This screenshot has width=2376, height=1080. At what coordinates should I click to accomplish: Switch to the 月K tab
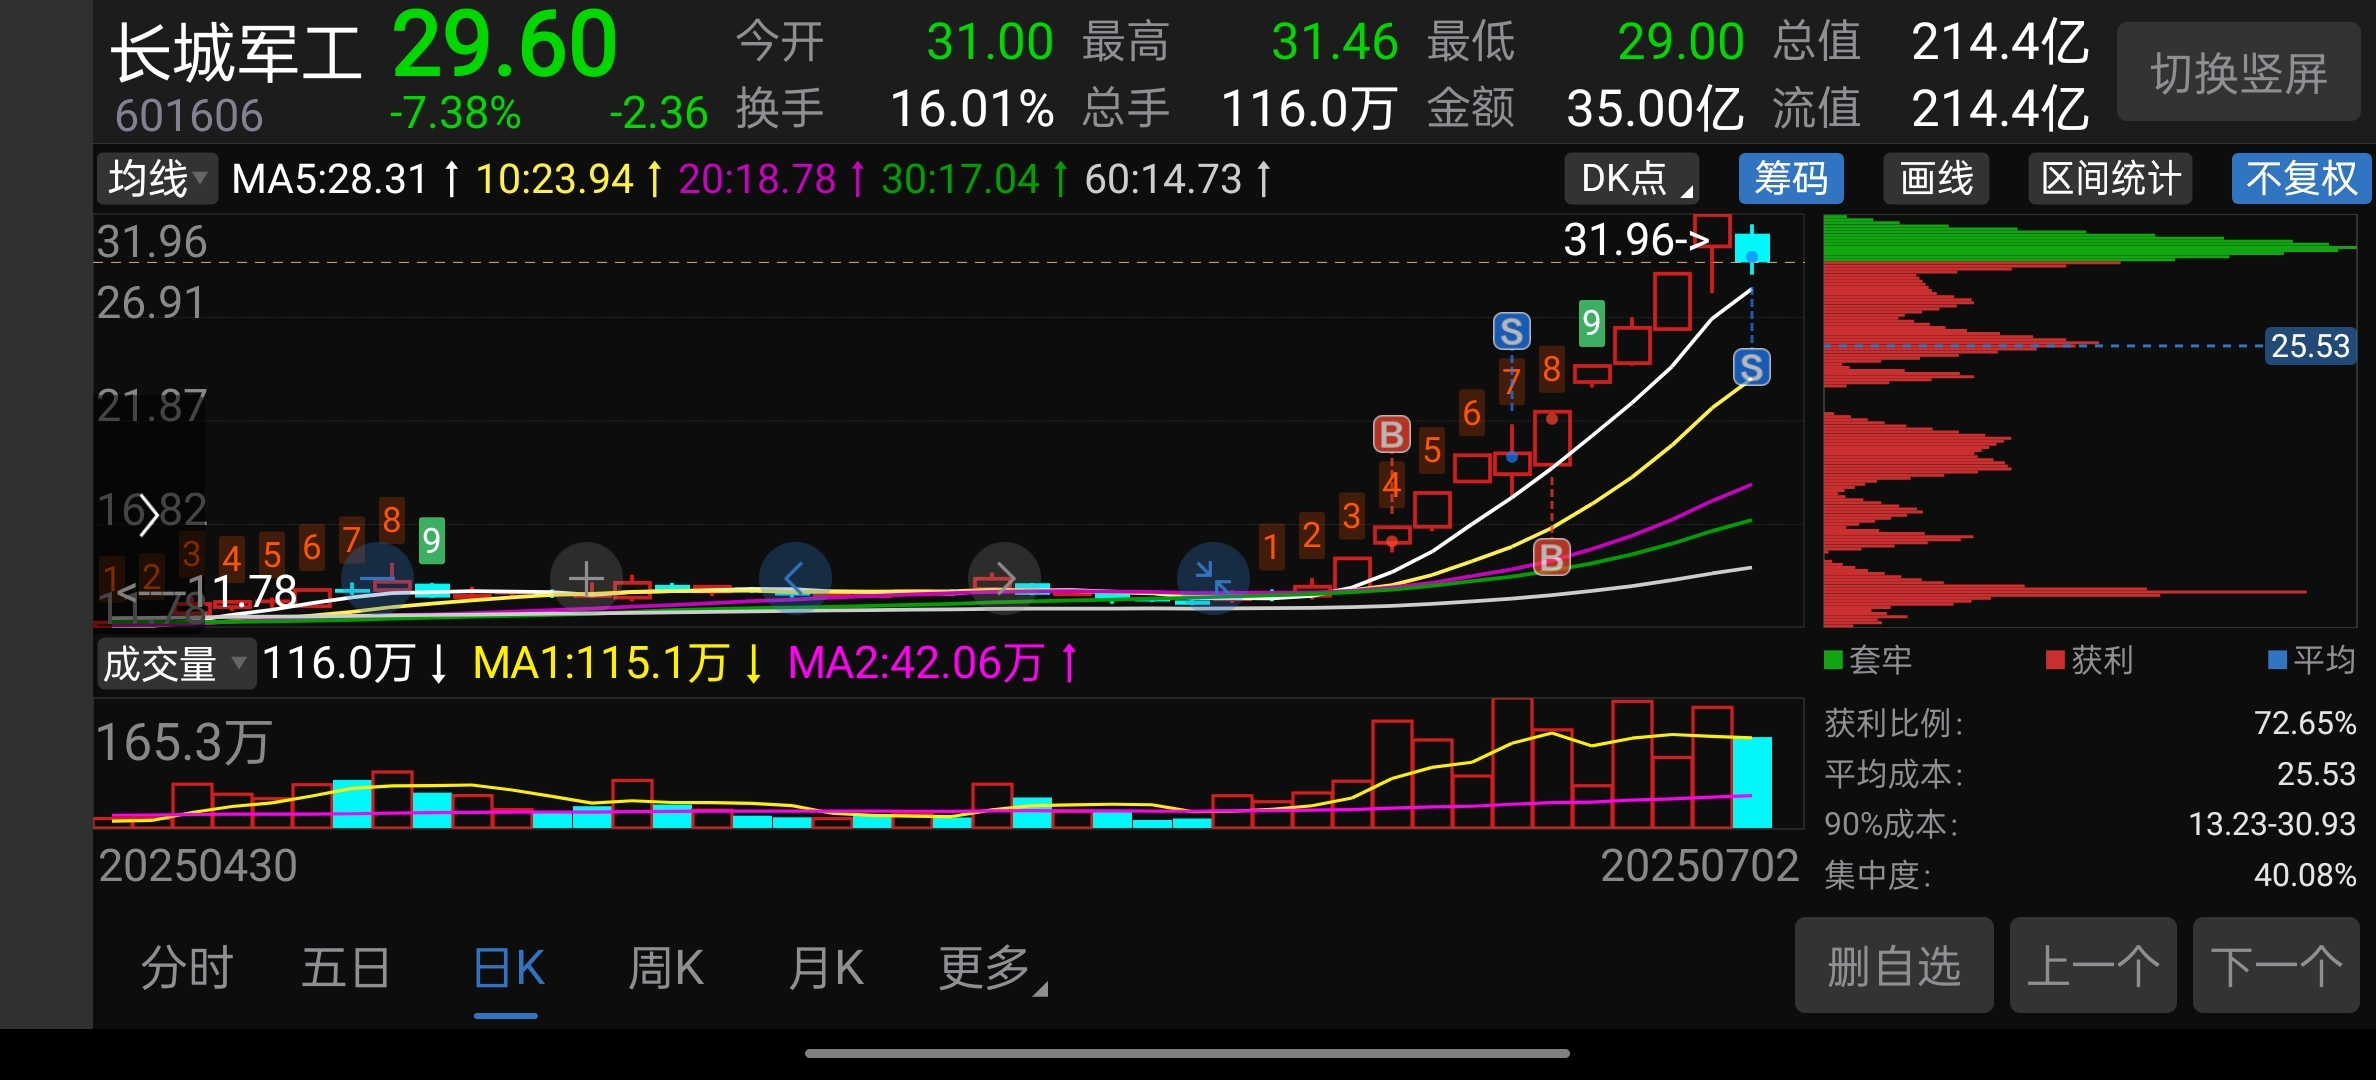pyautogui.click(x=825, y=968)
